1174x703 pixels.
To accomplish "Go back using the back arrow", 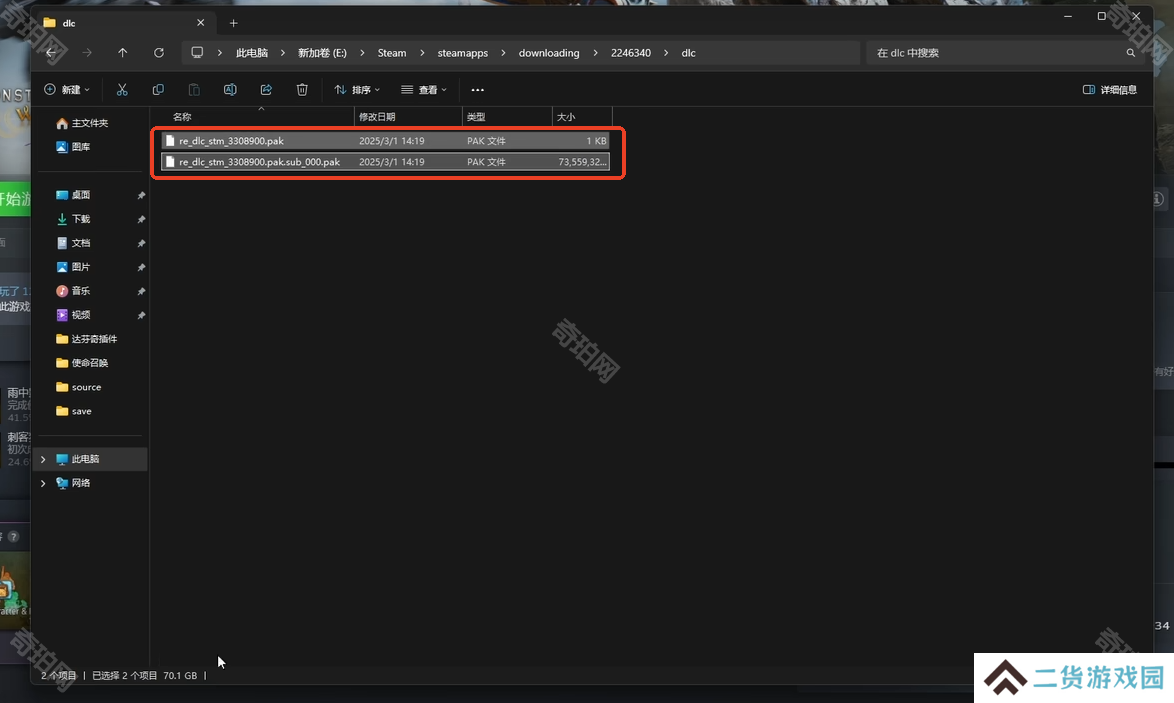I will point(51,53).
